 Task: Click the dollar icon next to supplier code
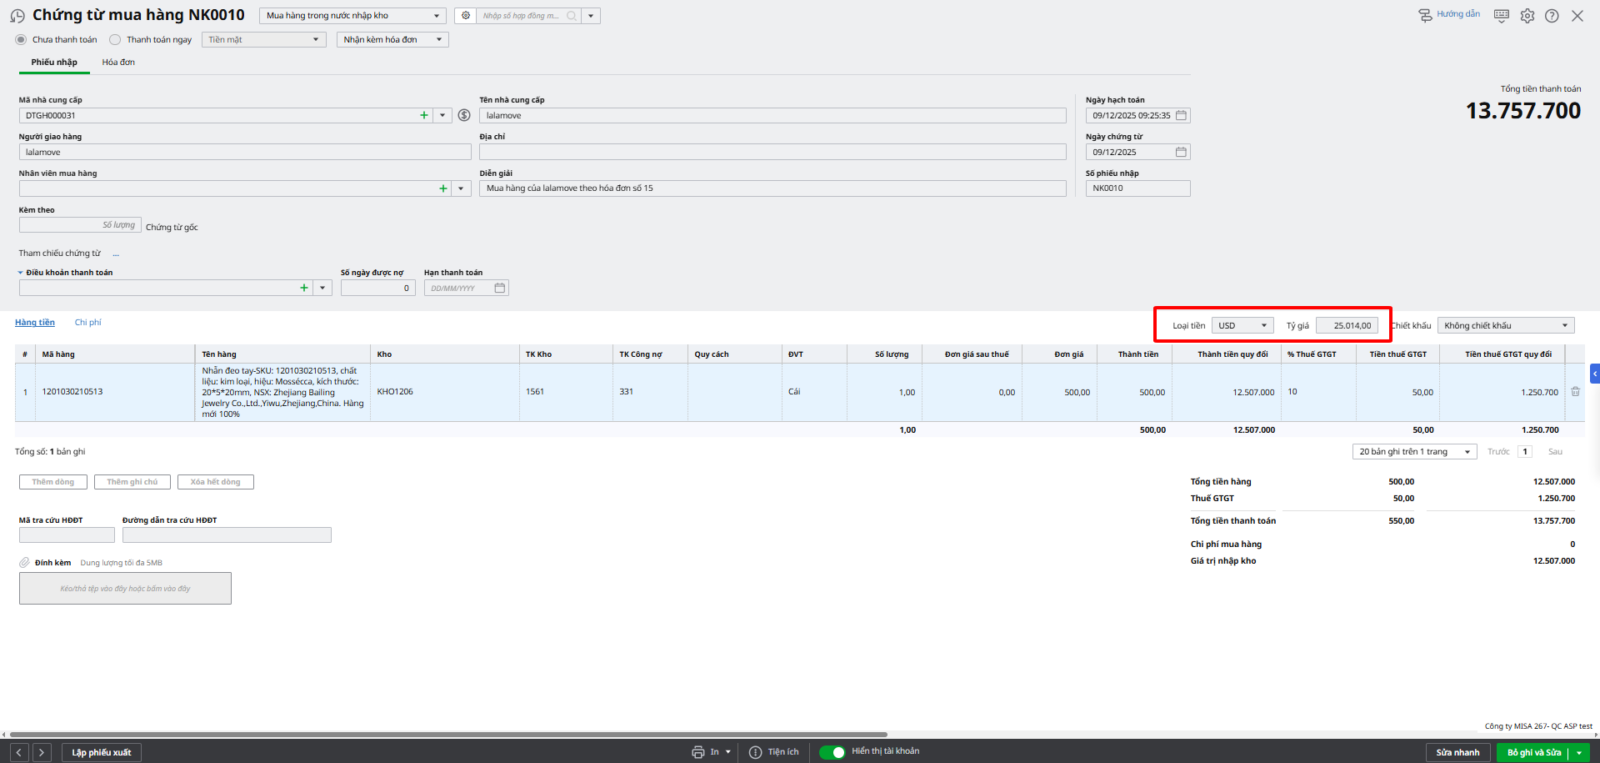464,115
